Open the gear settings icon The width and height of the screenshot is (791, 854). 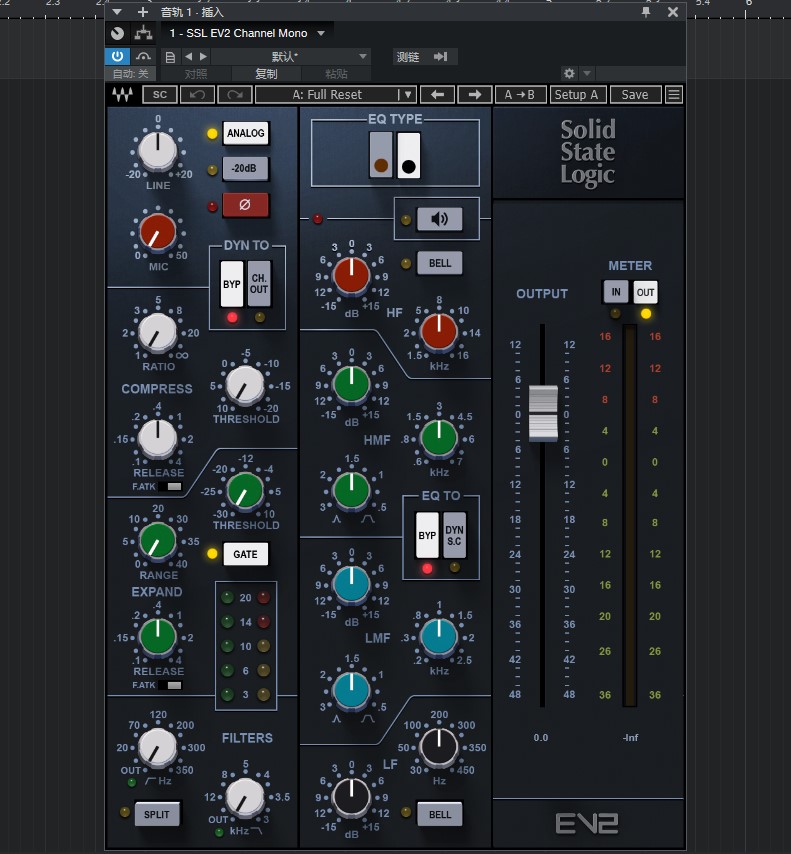(x=569, y=73)
